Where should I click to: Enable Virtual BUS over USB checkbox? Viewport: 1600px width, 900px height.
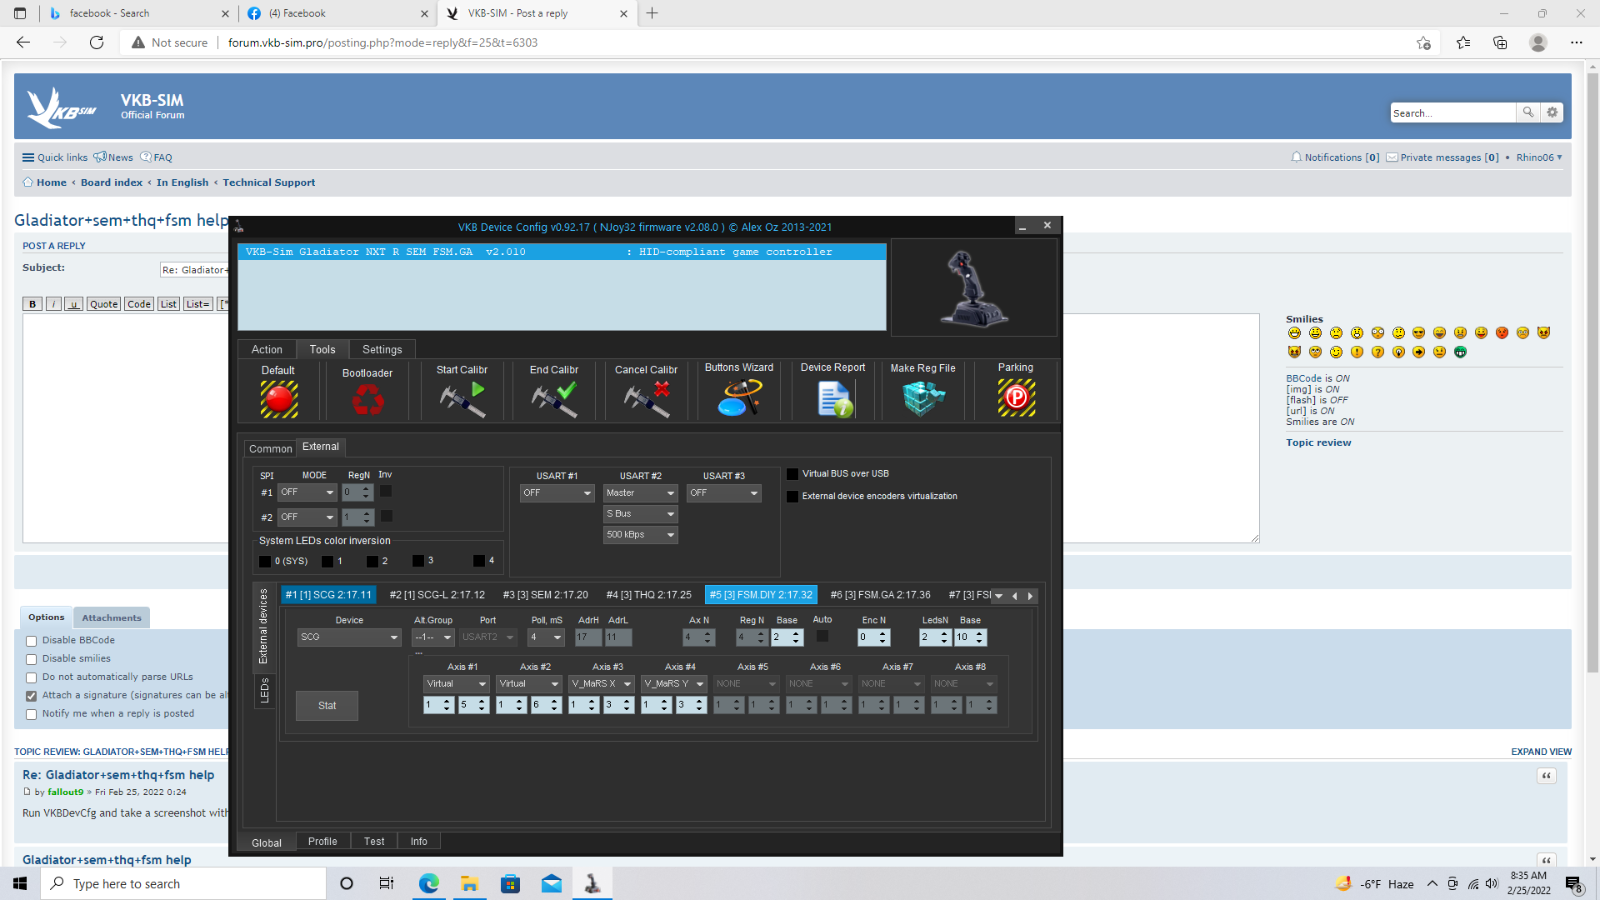tap(793, 474)
